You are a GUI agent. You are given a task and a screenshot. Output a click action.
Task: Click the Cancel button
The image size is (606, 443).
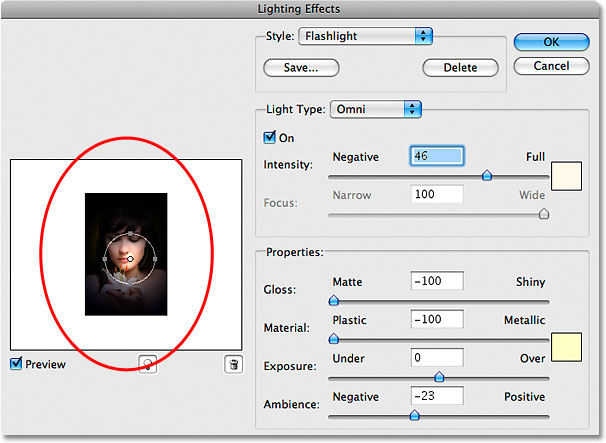click(552, 66)
